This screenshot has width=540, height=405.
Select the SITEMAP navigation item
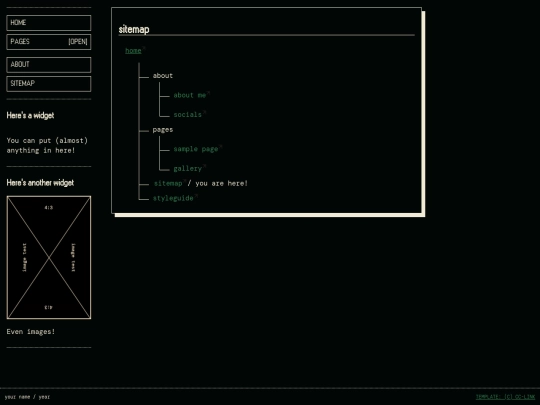pos(49,84)
